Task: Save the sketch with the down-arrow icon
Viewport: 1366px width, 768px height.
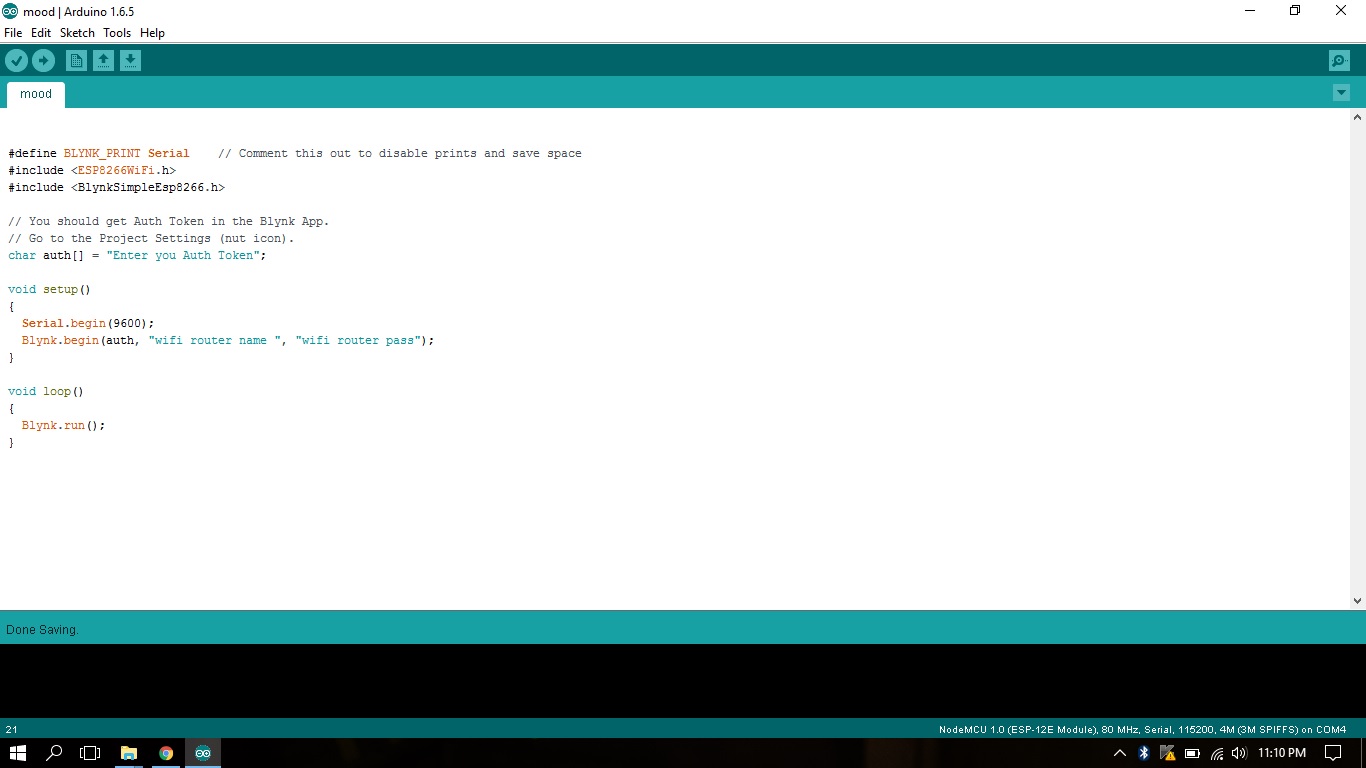Action: point(130,61)
